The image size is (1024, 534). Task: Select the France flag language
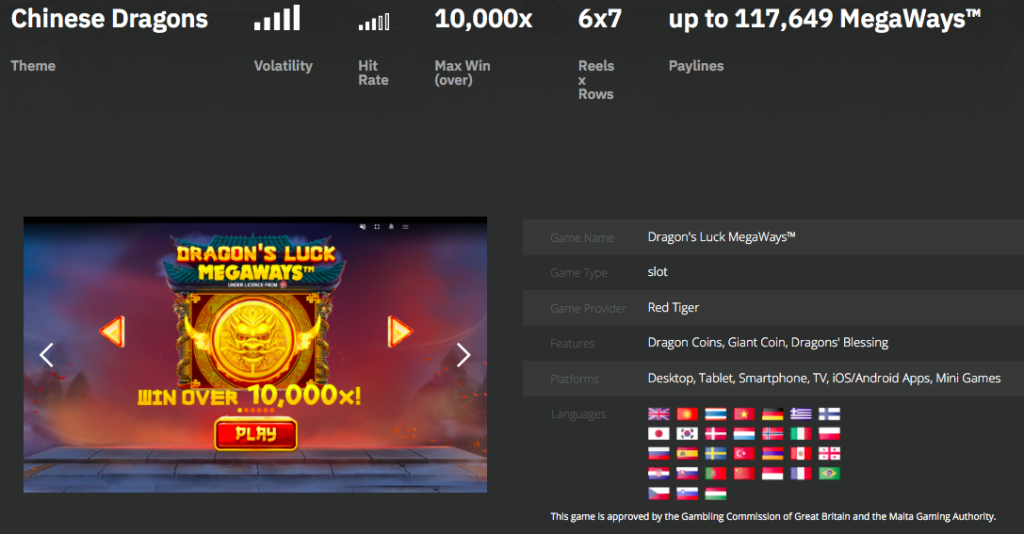[801, 473]
